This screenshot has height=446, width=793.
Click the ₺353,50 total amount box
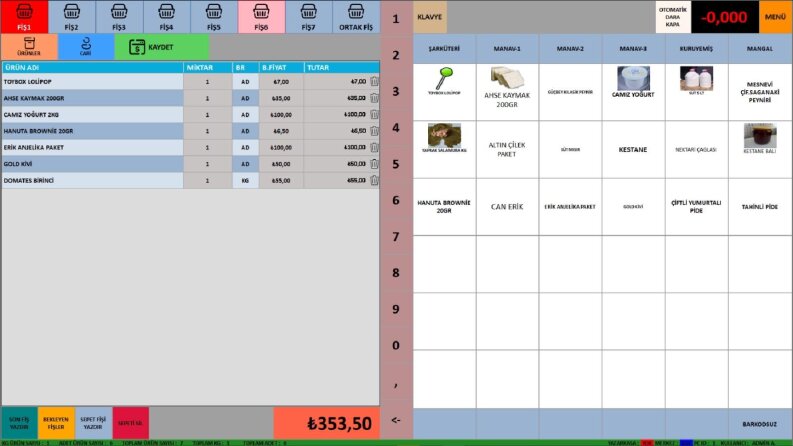pyautogui.click(x=327, y=423)
